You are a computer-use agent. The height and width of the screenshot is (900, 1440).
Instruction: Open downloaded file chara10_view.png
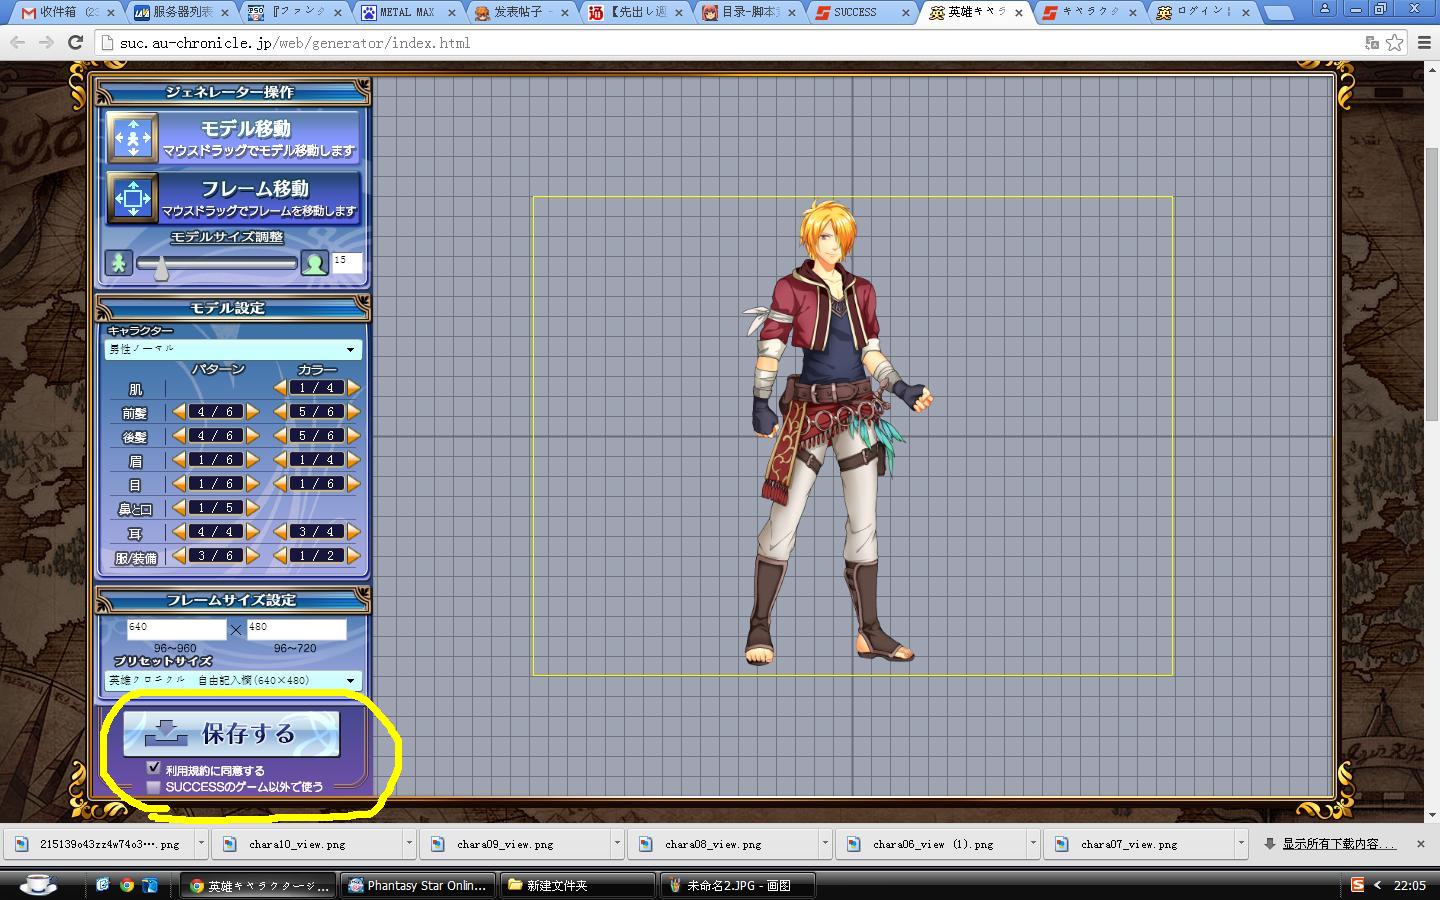307,844
